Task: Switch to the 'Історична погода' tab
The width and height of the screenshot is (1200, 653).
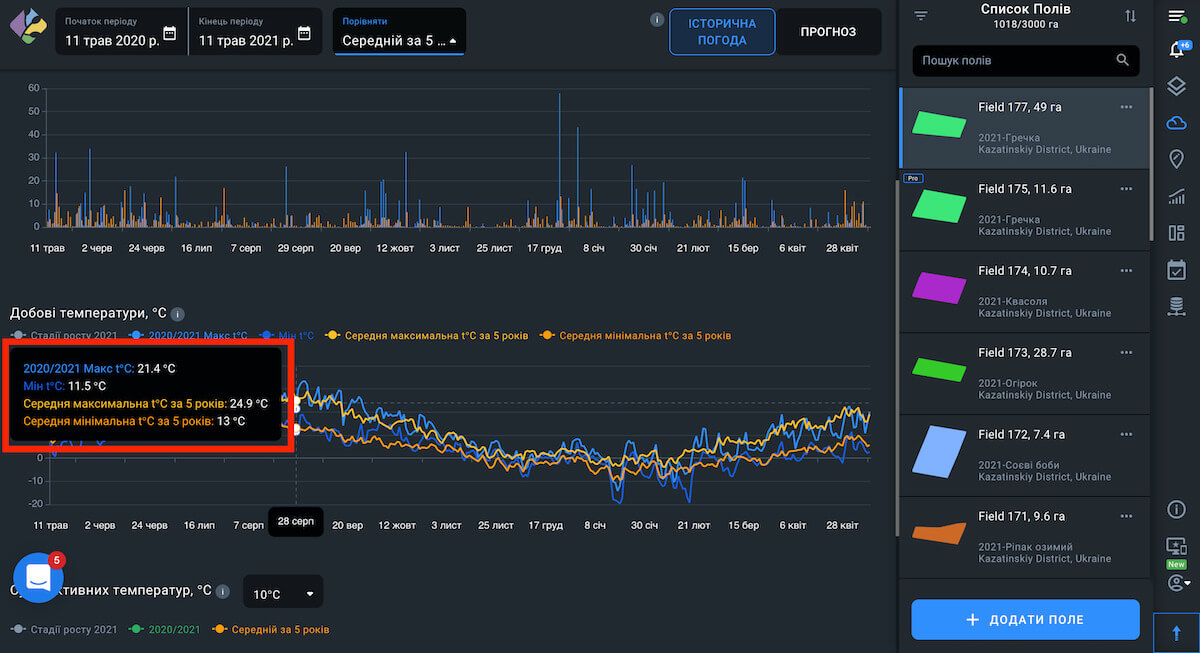Action: [722, 32]
